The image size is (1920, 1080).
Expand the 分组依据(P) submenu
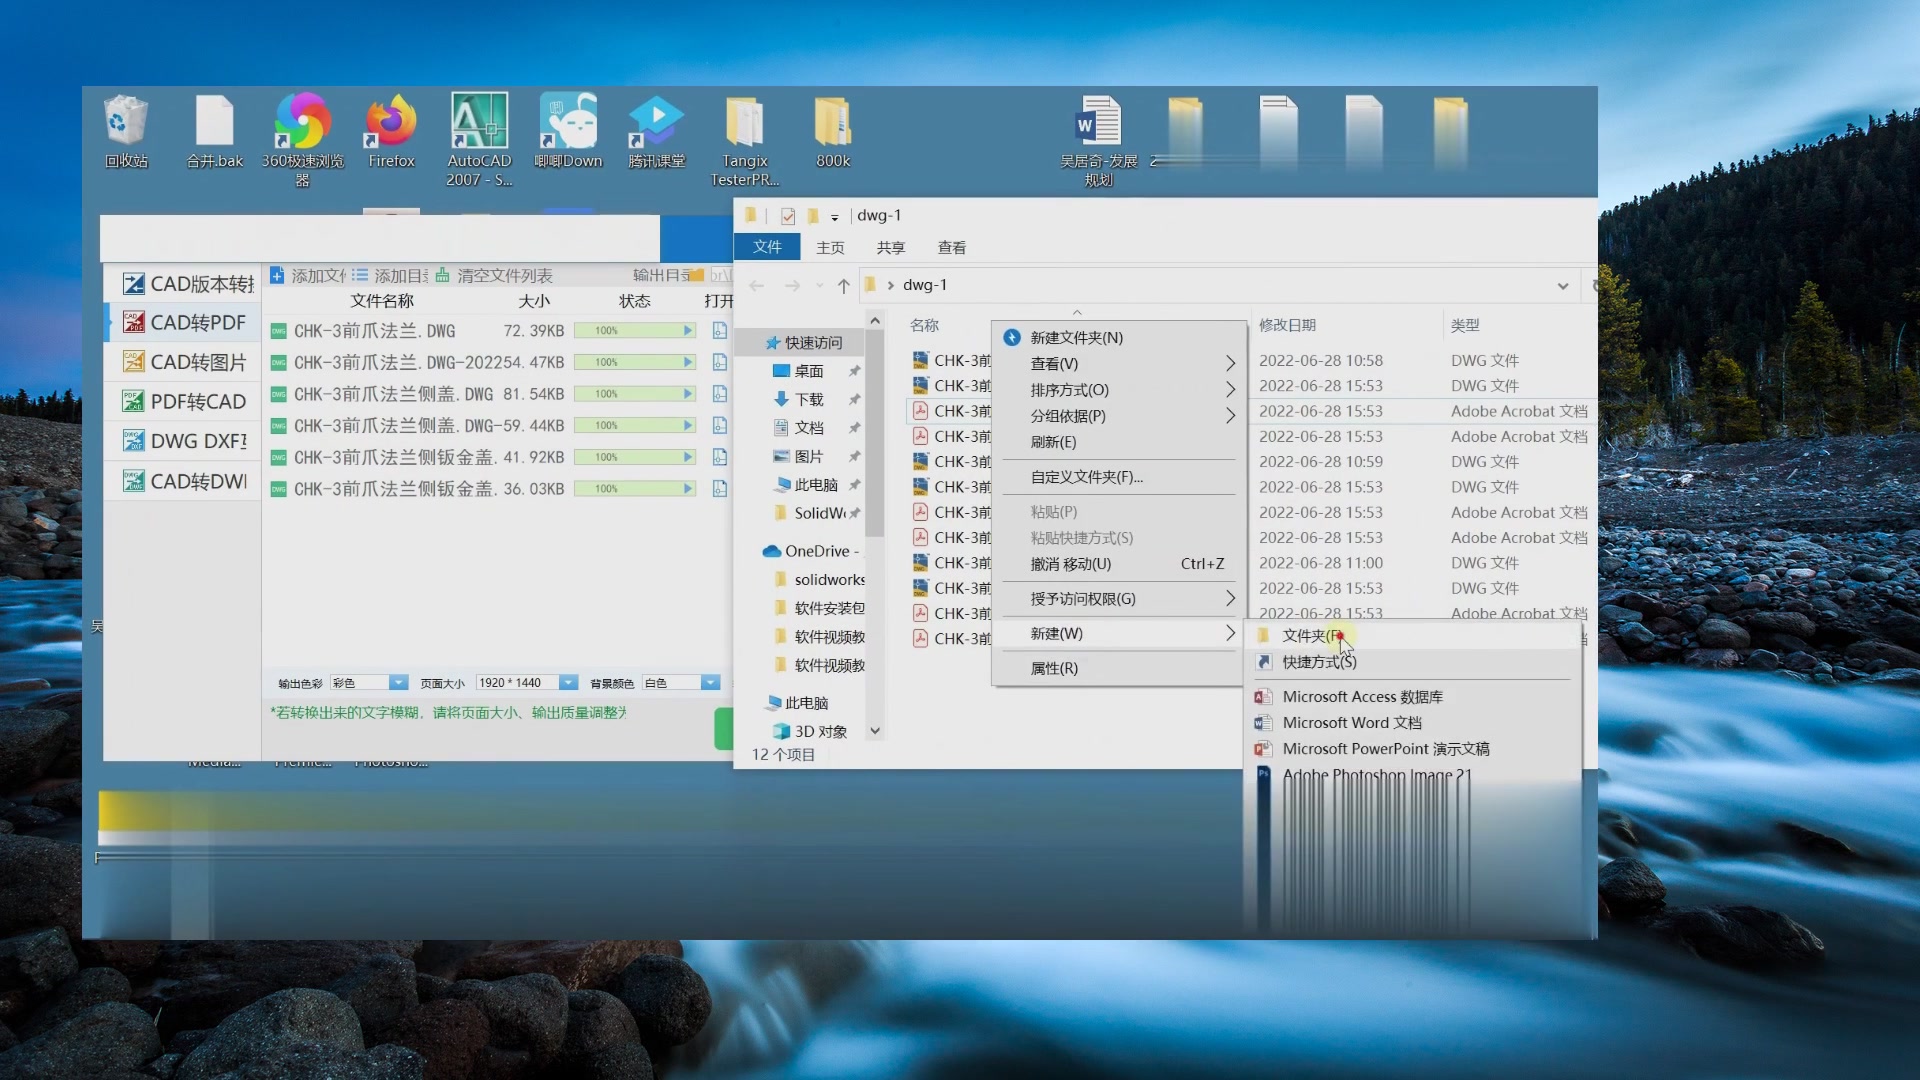coord(1119,416)
